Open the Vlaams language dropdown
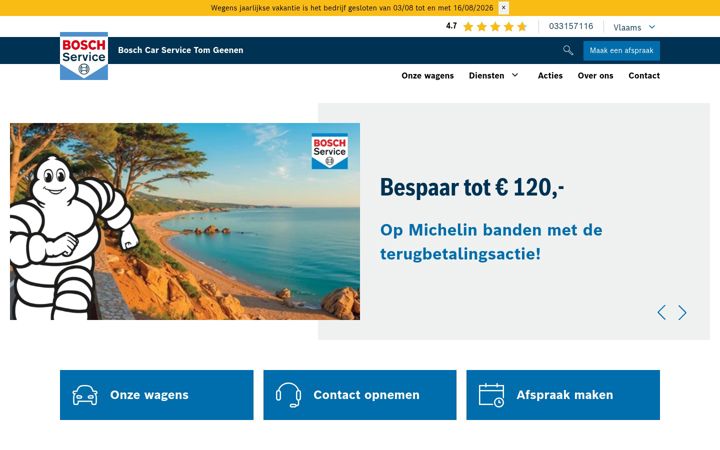Image resolution: width=720 pixels, height=450 pixels. [x=634, y=27]
